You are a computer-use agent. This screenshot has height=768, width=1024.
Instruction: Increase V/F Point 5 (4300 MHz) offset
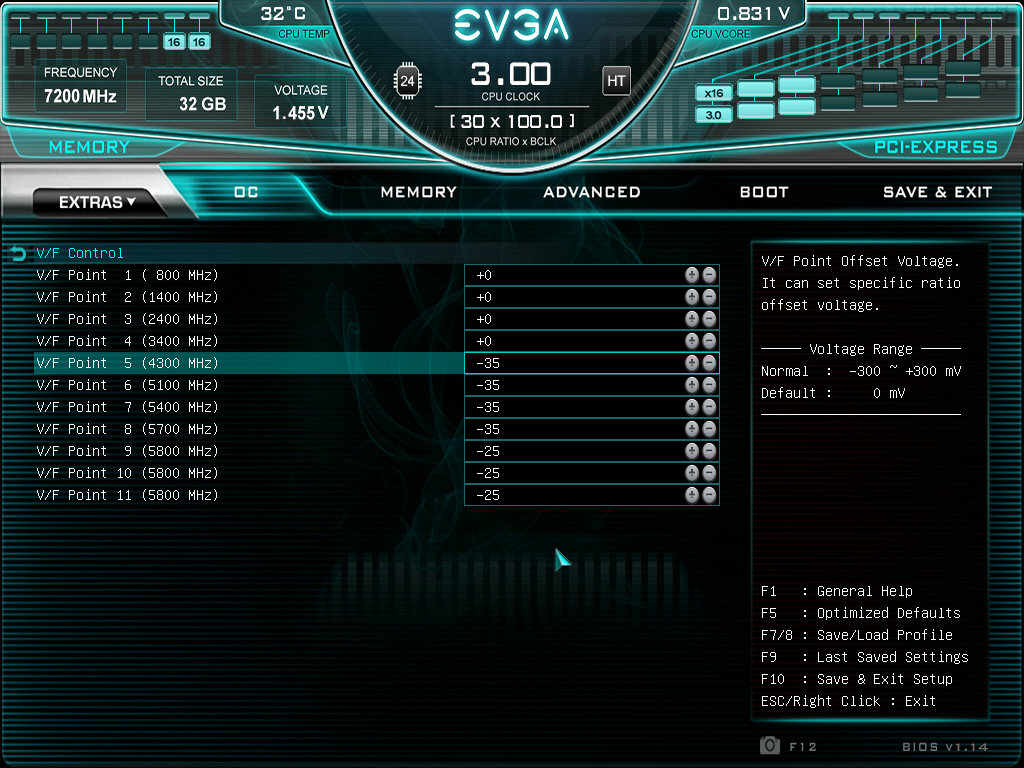point(692,363)
